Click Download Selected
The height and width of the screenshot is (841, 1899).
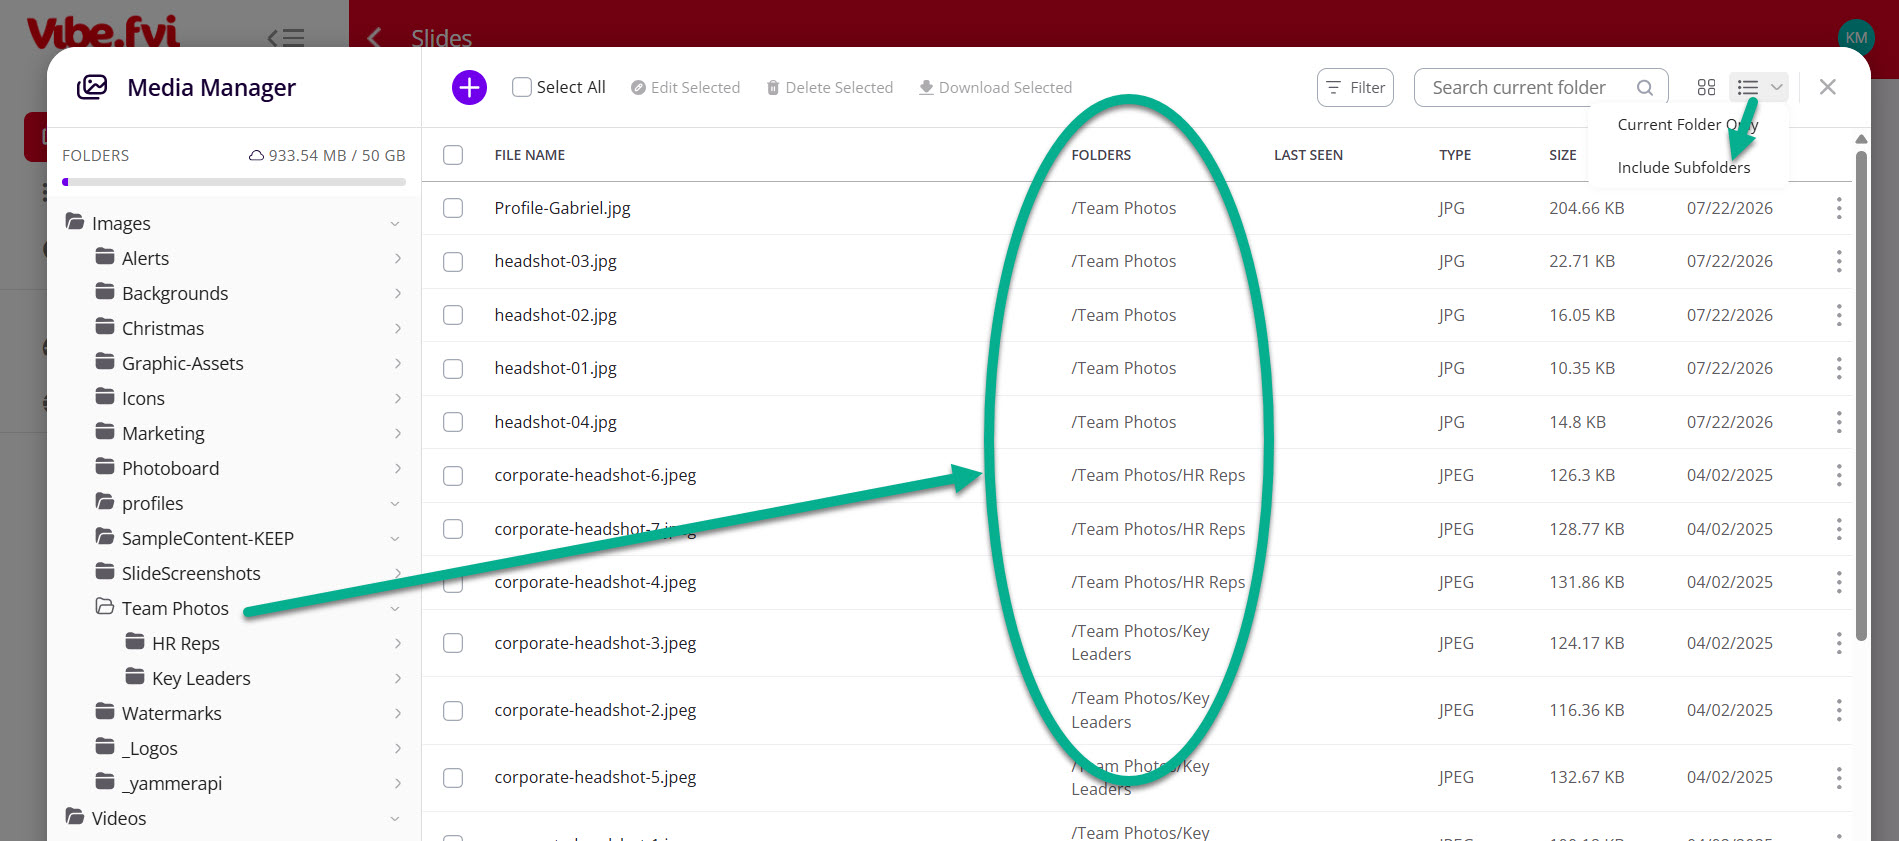click(x=995, y=88)
